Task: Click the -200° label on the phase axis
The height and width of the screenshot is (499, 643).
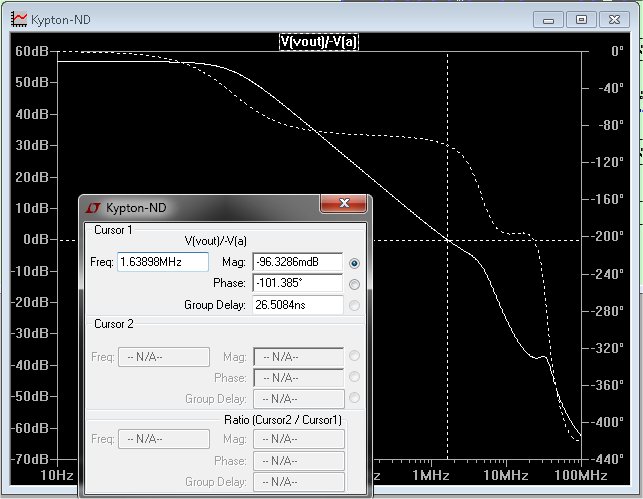Action: [608, 236]
